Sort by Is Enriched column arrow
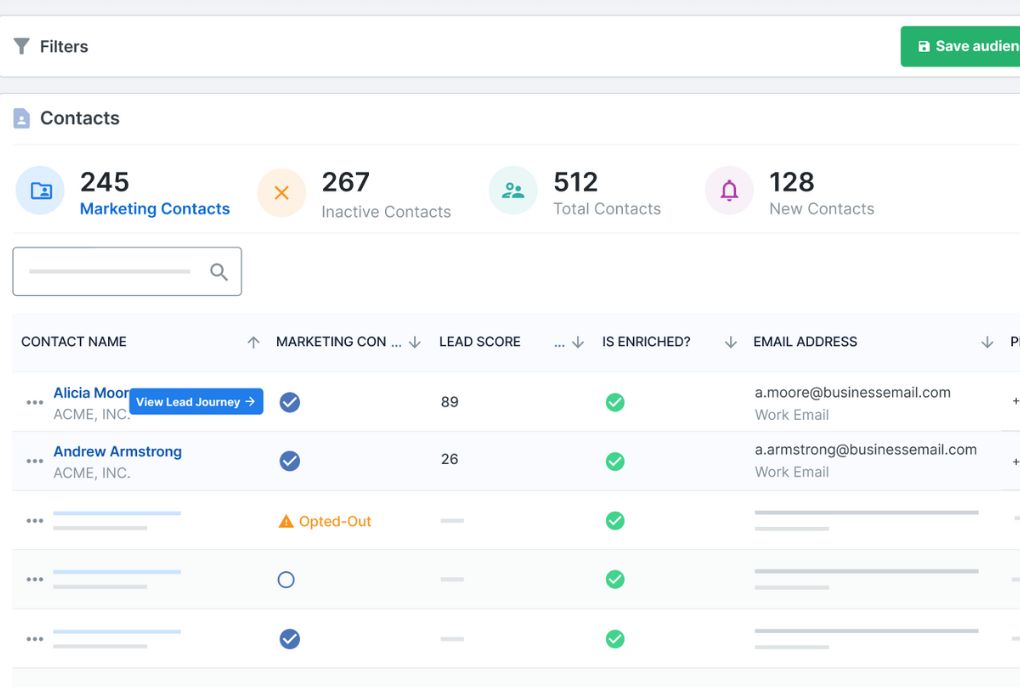Image resolution: width=1020 pixels, height=700 pixels. pos(731,342)
